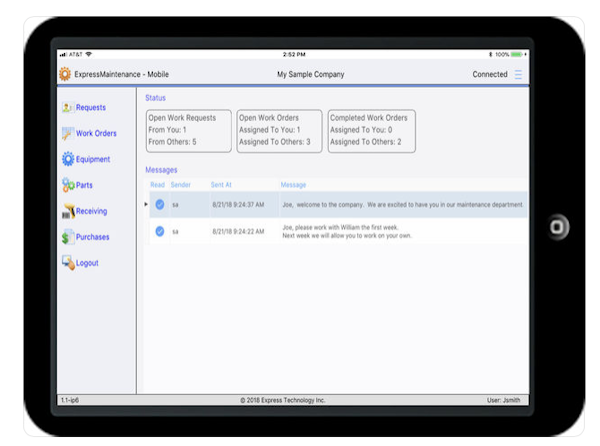Open the Receiving icon
600x446 pixels.
point(68,211)
